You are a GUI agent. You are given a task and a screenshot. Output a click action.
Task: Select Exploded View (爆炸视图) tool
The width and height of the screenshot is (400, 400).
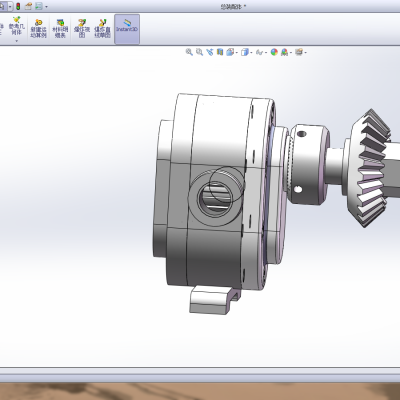pos(82,29)
